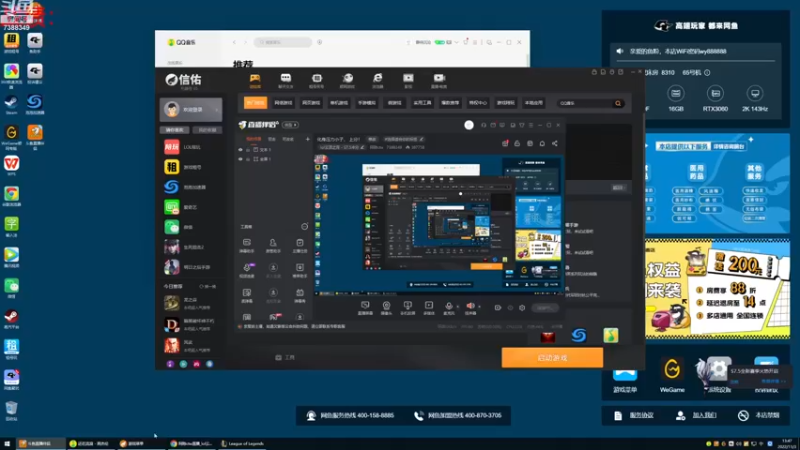This screenshot has width=800, height=450.
Task: Switch to League of Legends in taskbar
Action: [243, 444]
